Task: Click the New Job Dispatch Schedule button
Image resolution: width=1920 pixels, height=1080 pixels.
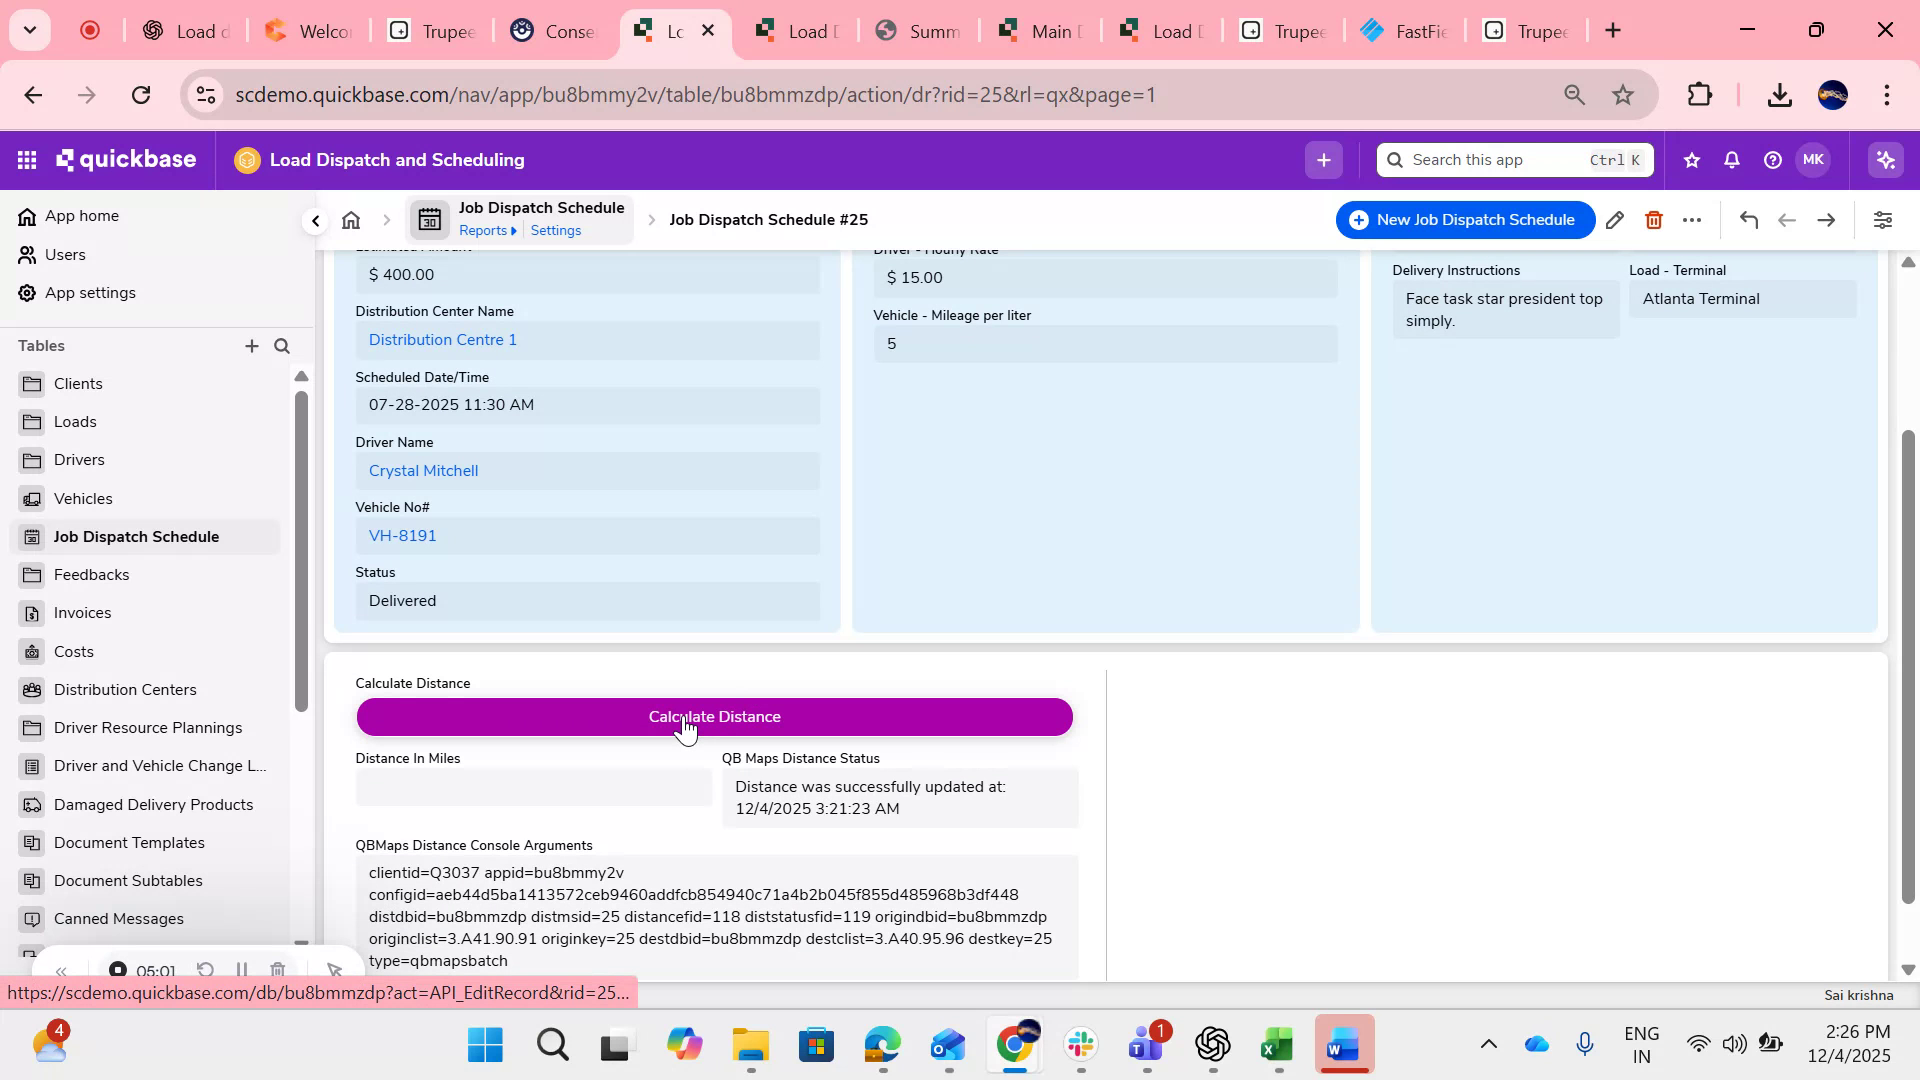Action: pyautogui.click(x=1464, y=219)
